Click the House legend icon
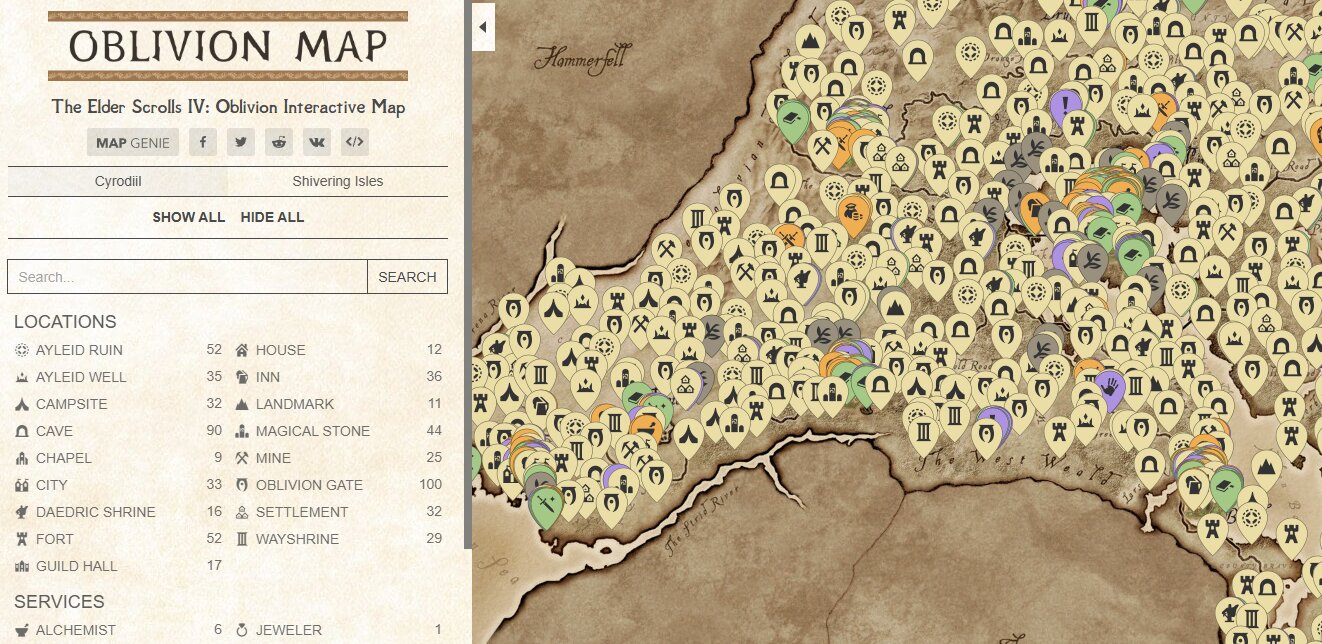 coord(242,350)
